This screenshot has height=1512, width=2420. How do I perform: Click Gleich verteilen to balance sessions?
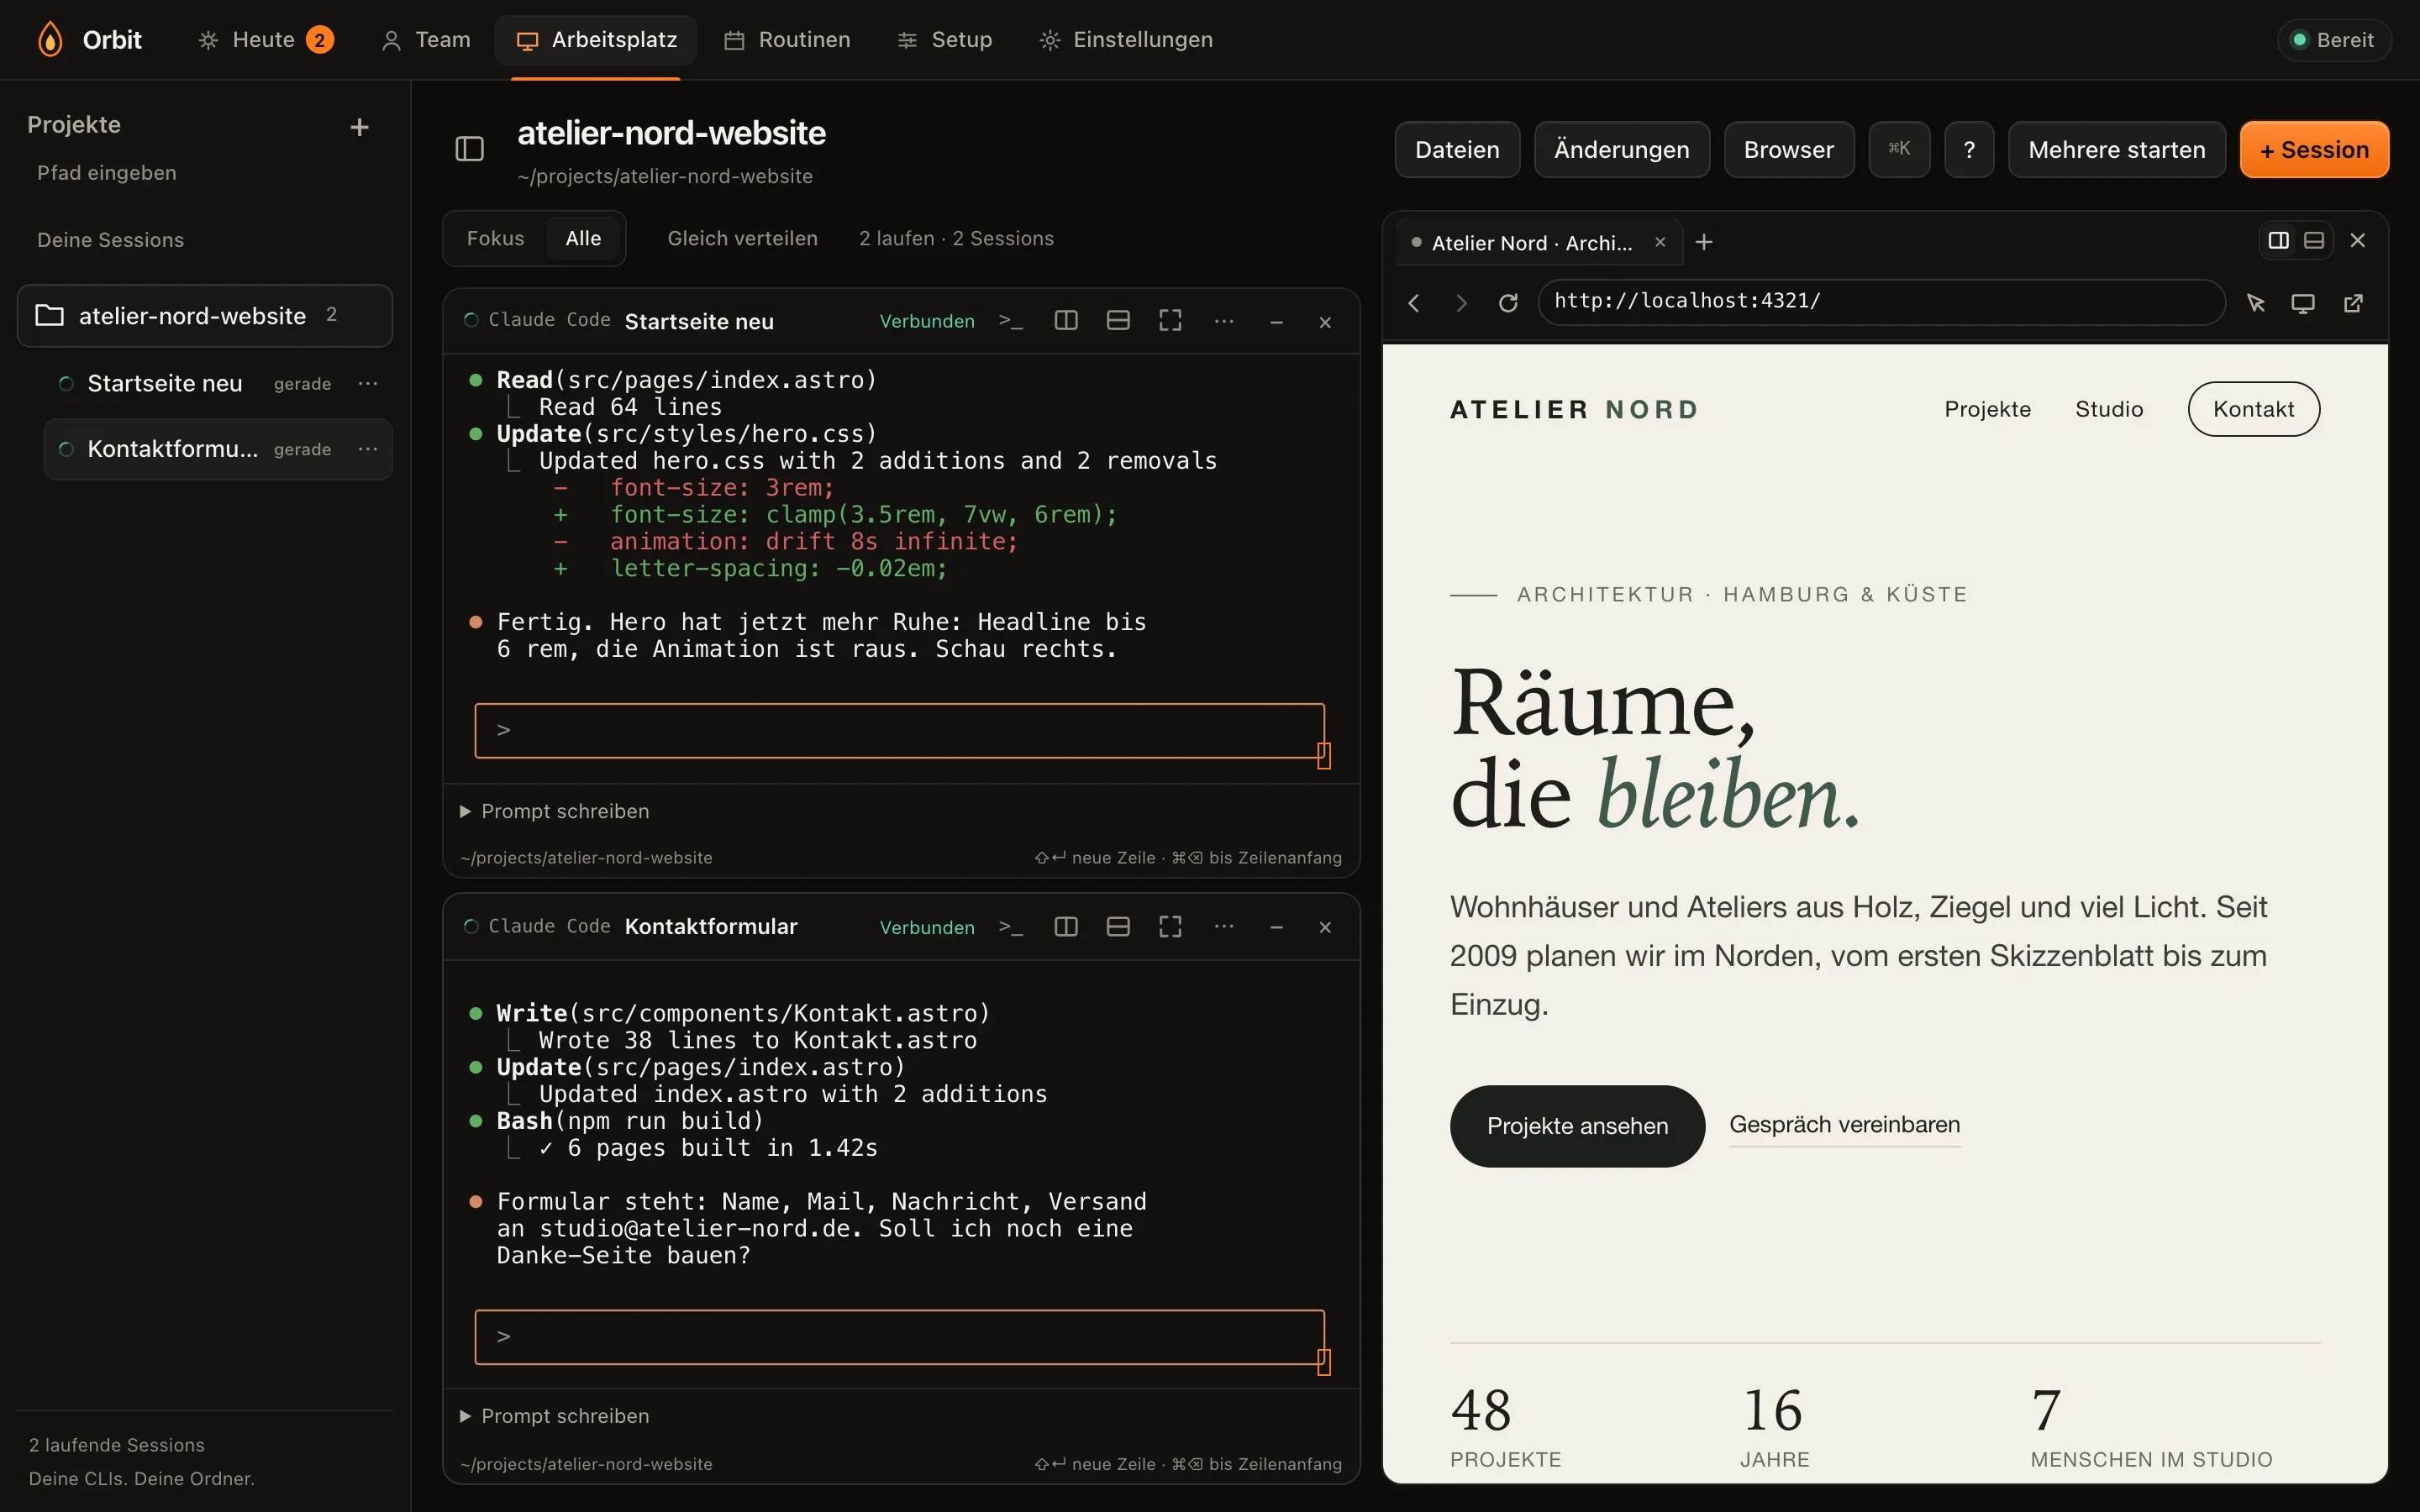point(742,238)
